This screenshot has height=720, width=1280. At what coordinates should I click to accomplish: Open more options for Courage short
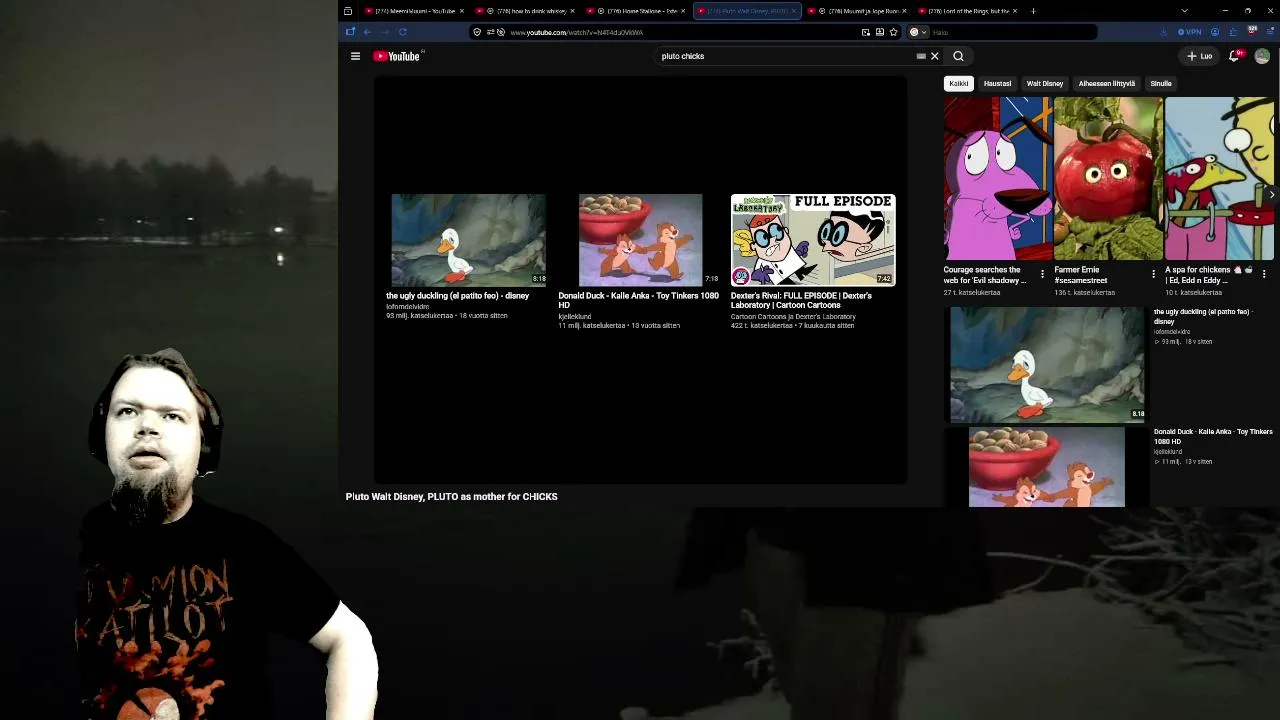pos(1042,274)
